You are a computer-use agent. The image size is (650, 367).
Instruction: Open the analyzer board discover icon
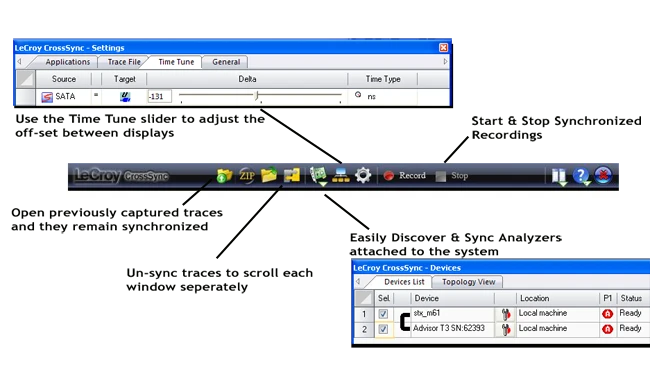coord(318,175)
